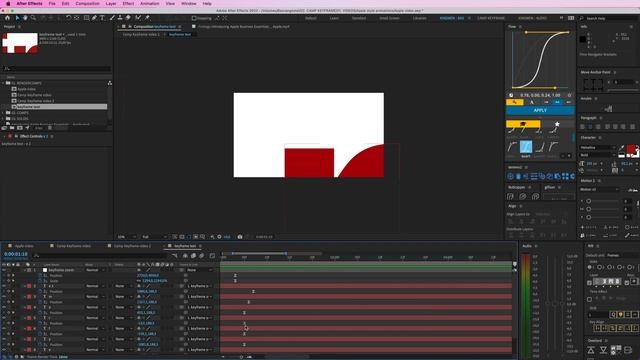Open the Footage viewer tab
Viewport: 640px width, 360px height.
click(x=244, y=27)
